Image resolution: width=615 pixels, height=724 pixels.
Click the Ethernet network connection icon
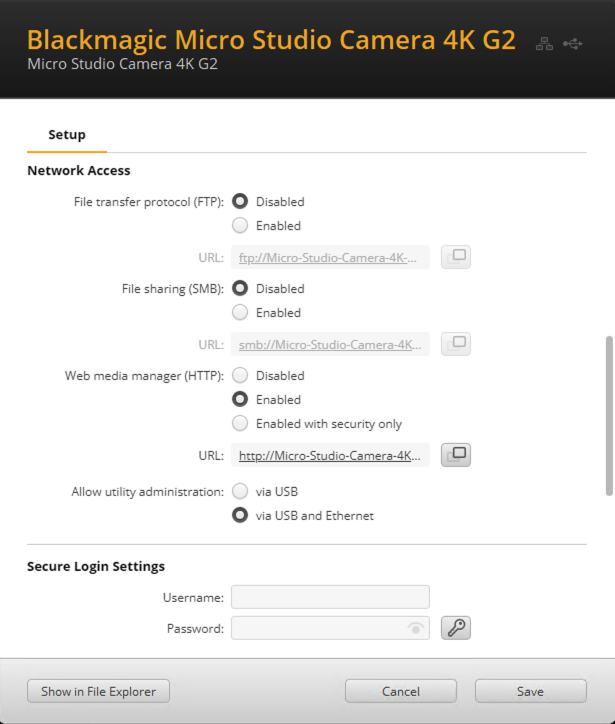click(x=544, y=44)
